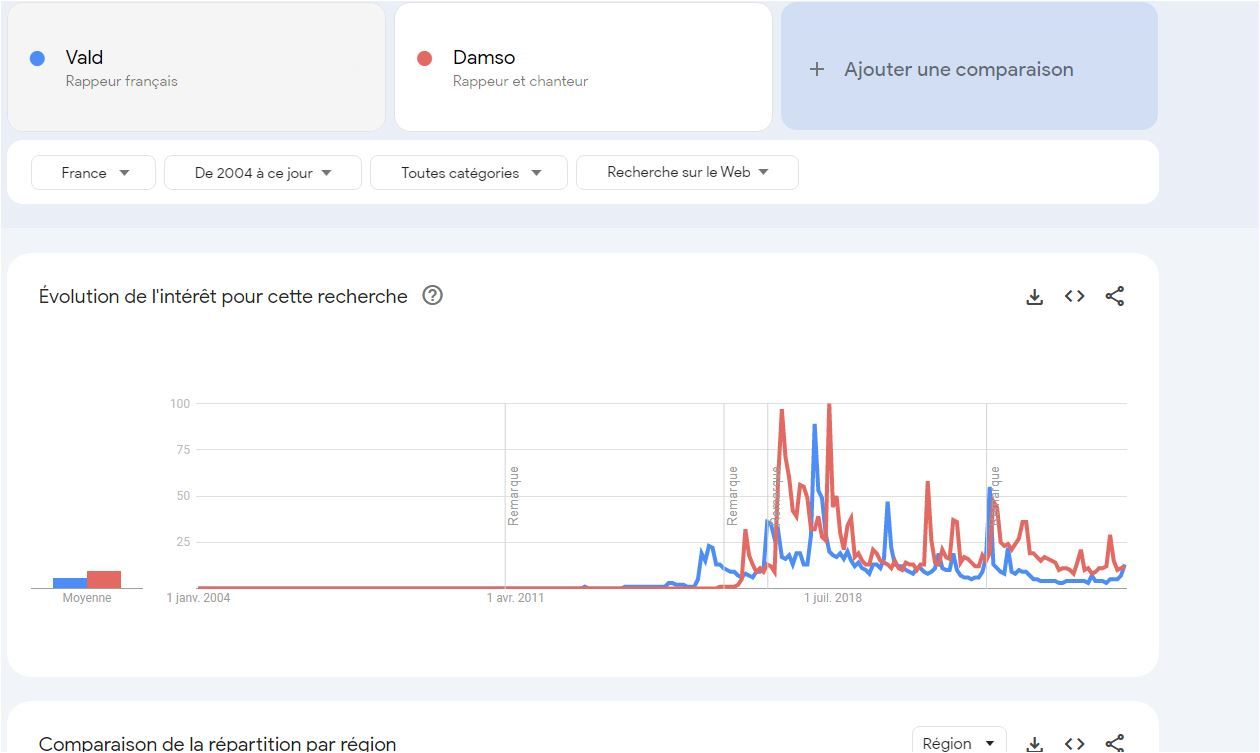Select the Damso search term card
The height and width of the screenshot is (753, 1260).
click(x=583, y=67)
